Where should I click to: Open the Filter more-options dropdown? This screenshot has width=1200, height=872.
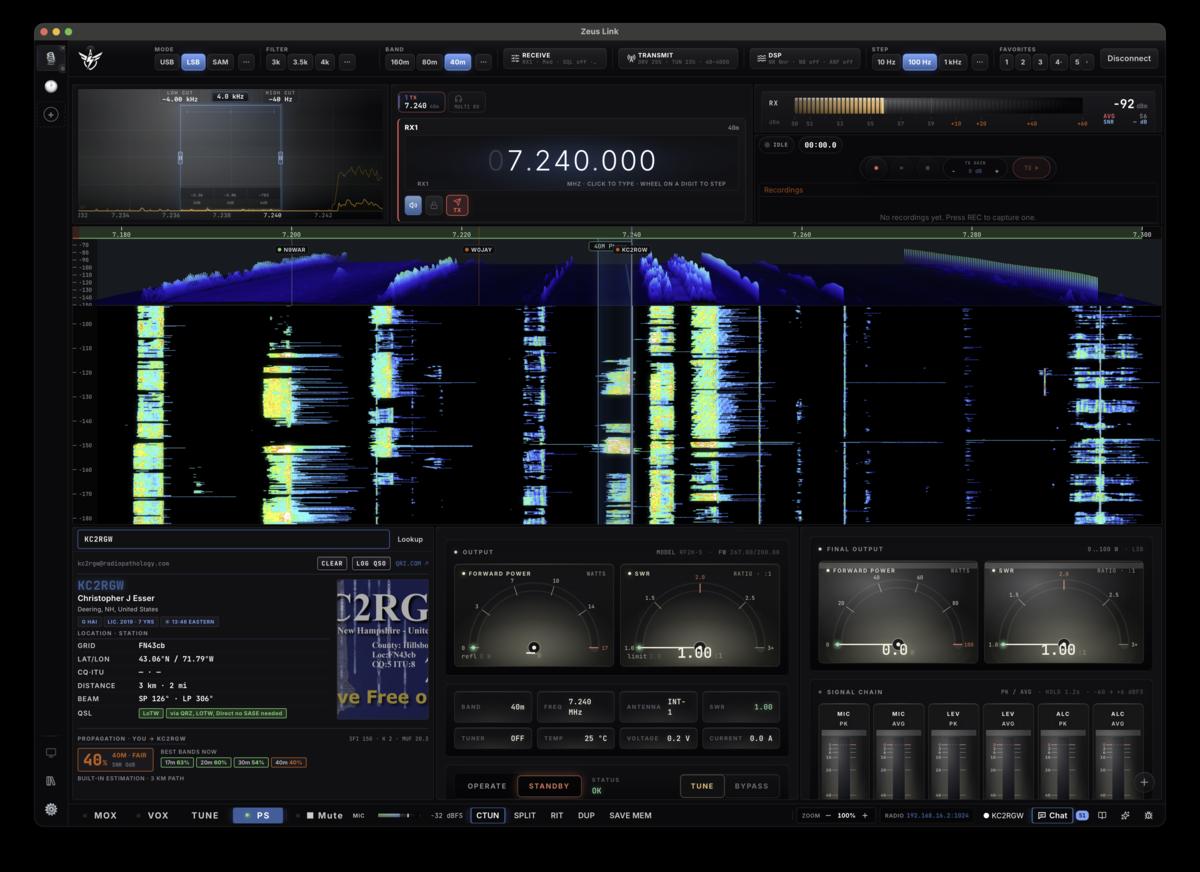tap(347, 62)
